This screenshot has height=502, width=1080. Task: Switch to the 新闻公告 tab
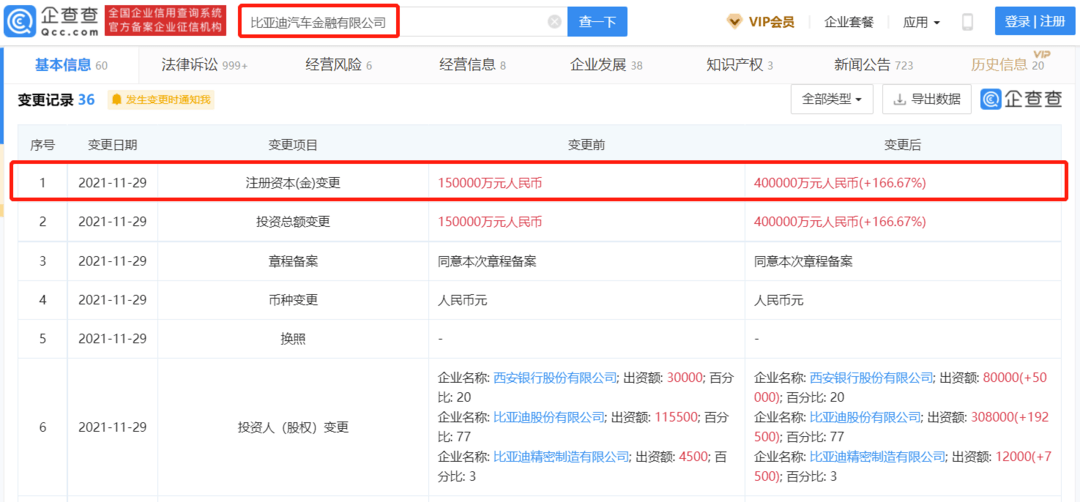click(873, 65)
